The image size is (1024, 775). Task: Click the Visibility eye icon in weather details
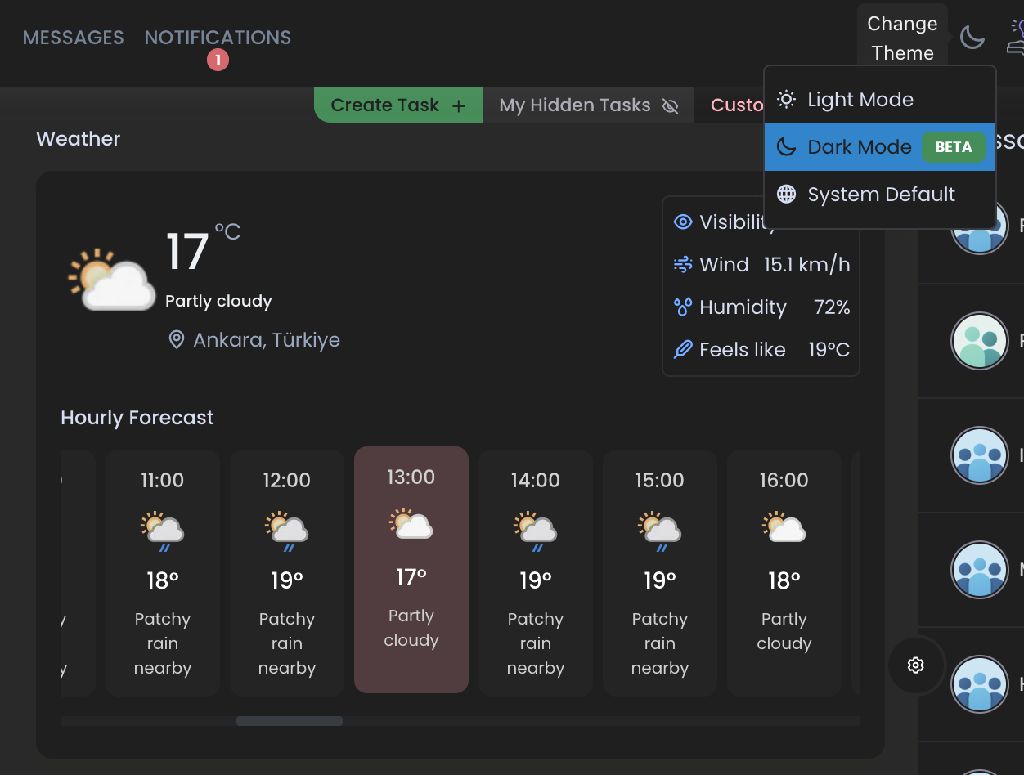[x=683, y=222]
